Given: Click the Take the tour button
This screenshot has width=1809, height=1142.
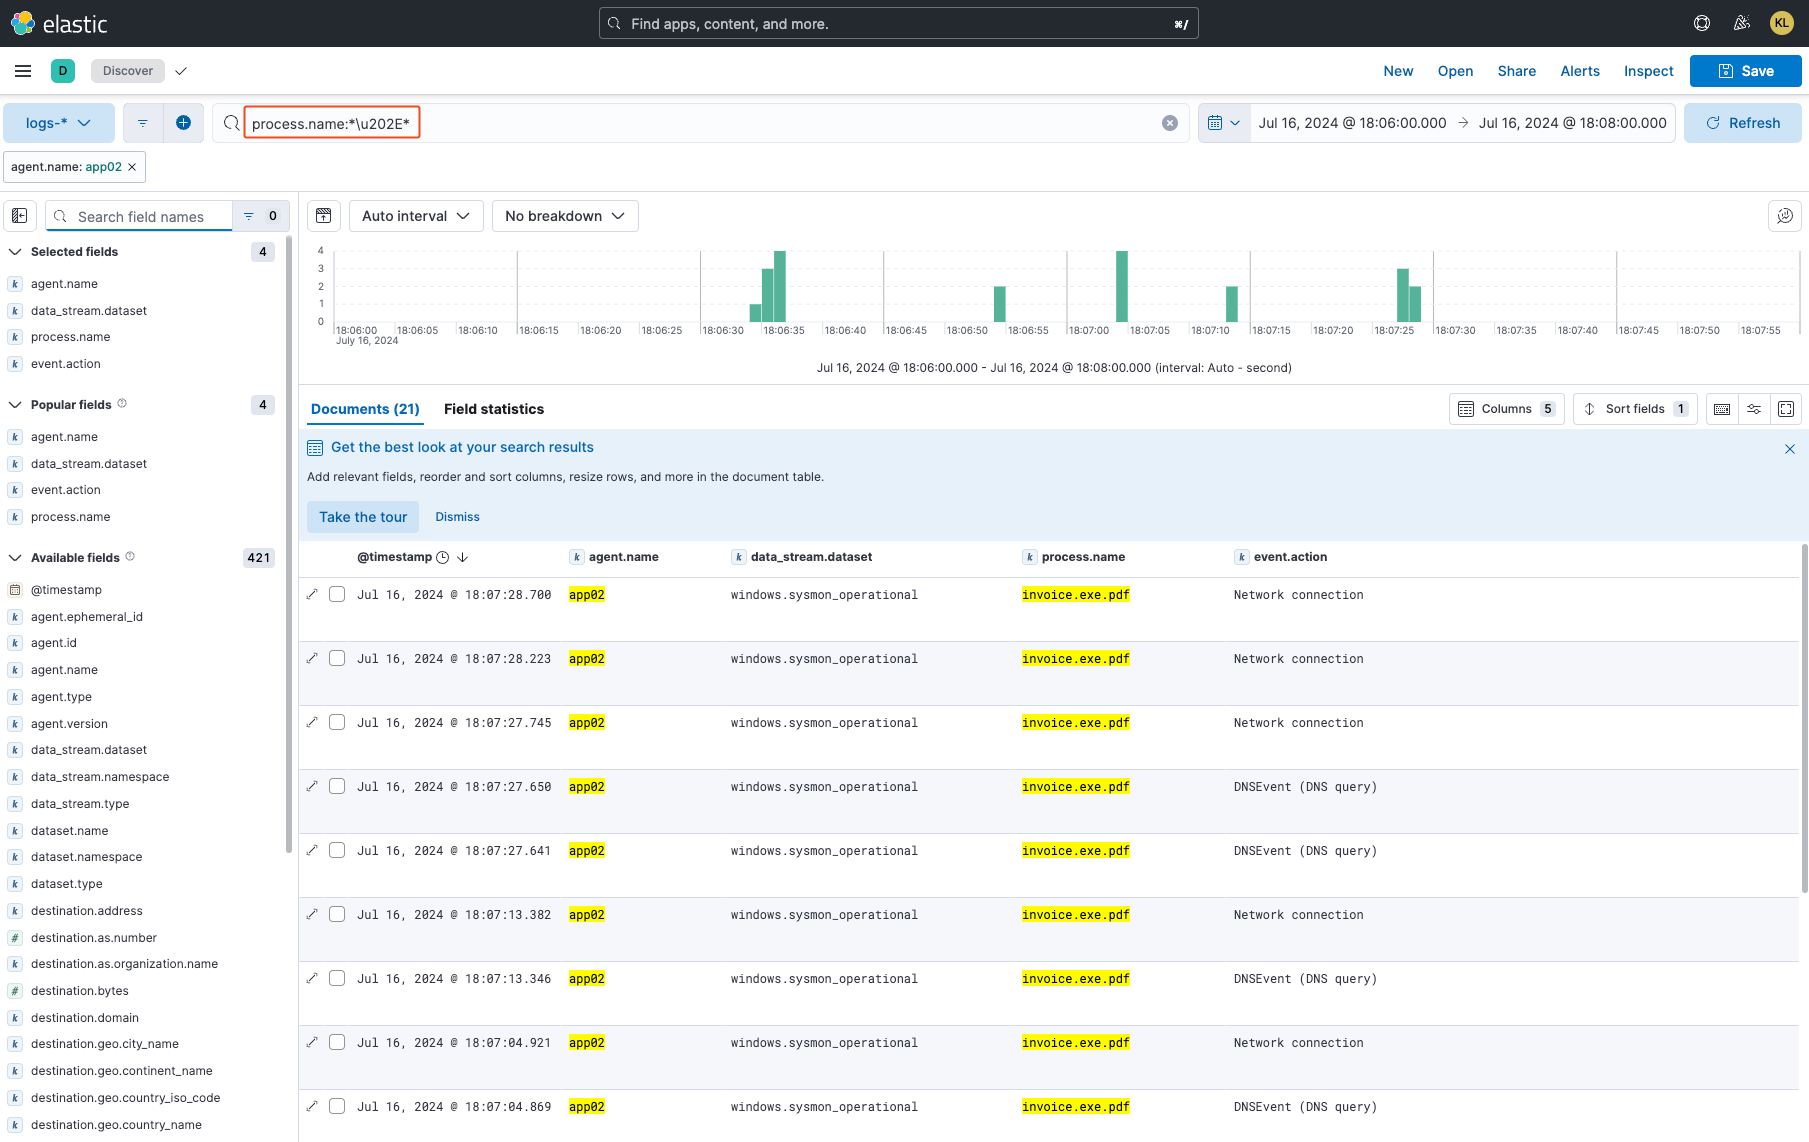Looking at the screenshot, I should (363, 517).
